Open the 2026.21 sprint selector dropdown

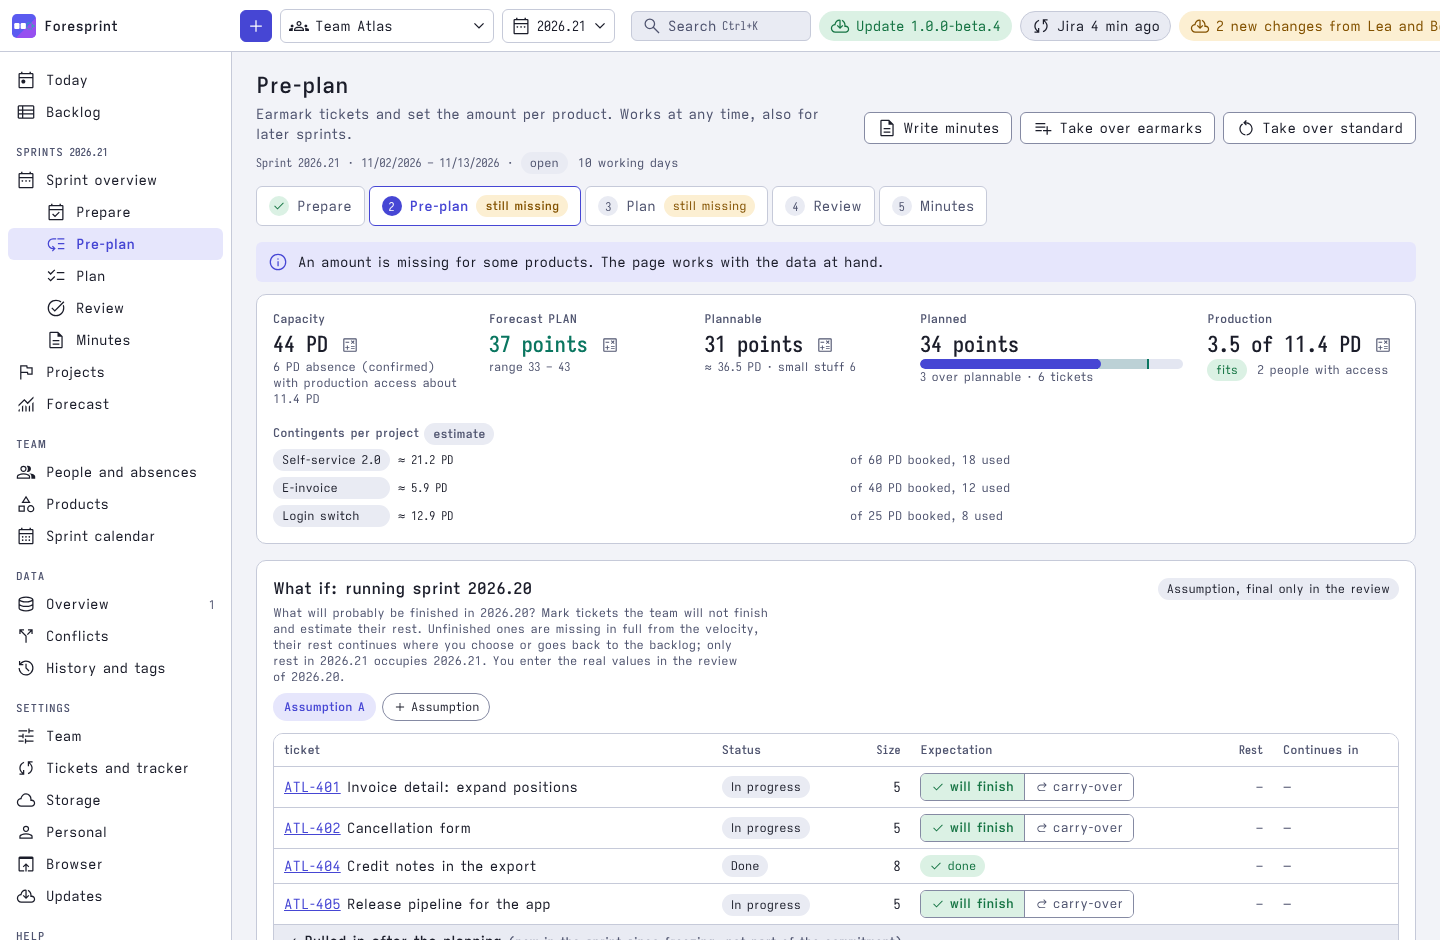tap(558, 26)
